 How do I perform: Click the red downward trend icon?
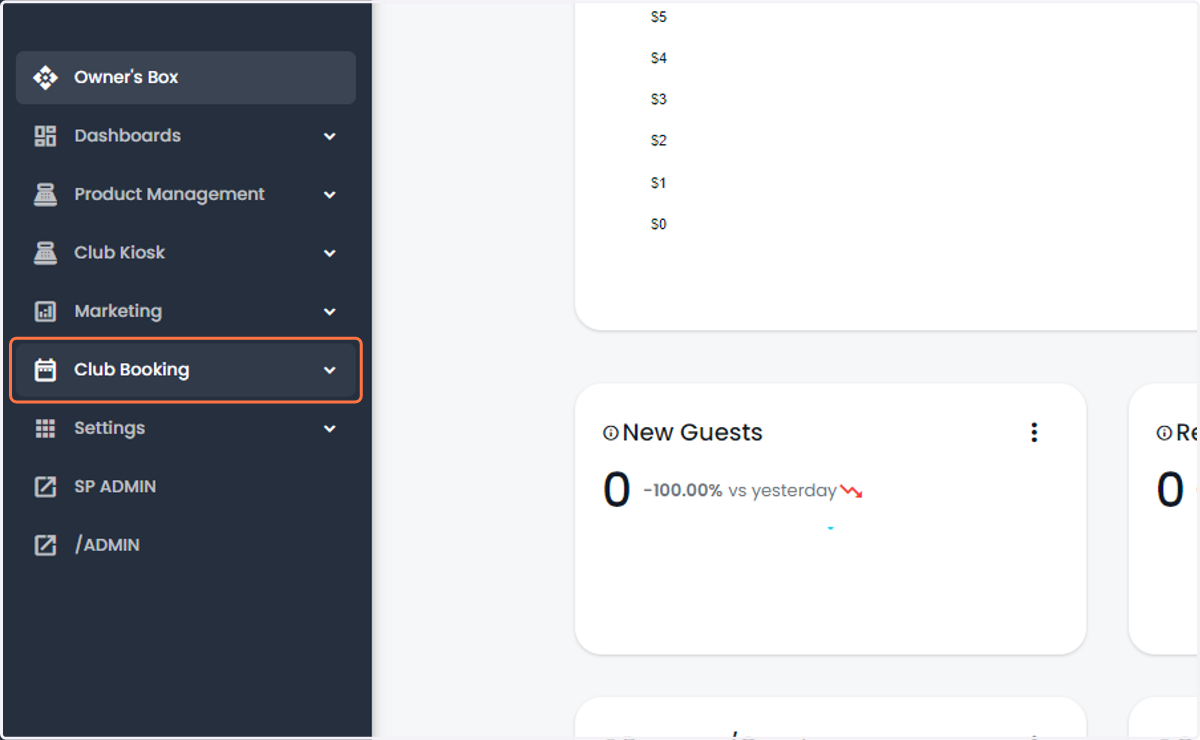(x=851, y=491)
